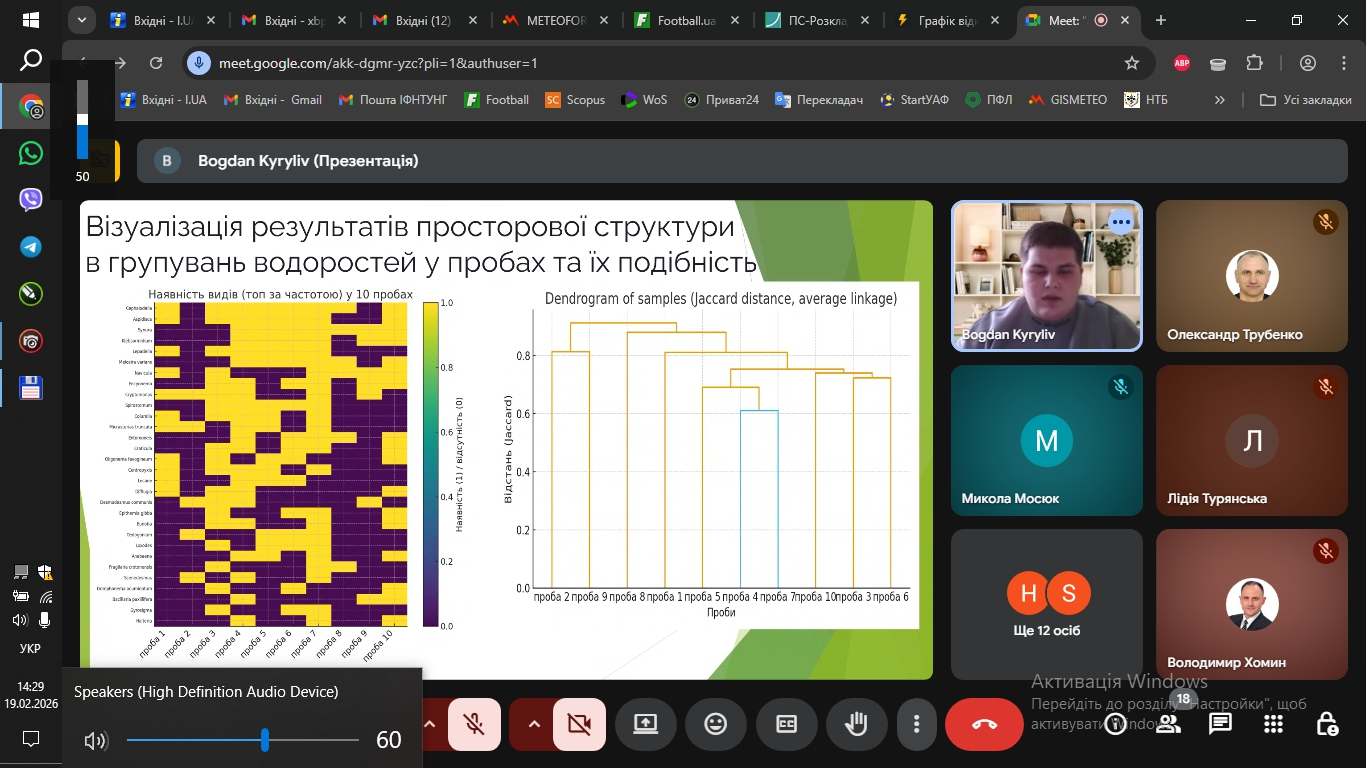Expand hidden bookmarks with the chevron
This screenshot has height=768, width=1366.
tap(1218, 99)
